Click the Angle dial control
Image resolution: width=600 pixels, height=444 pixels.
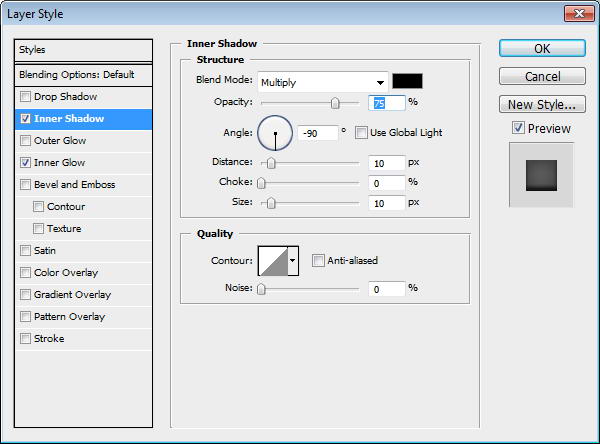[x=275, y=133]
